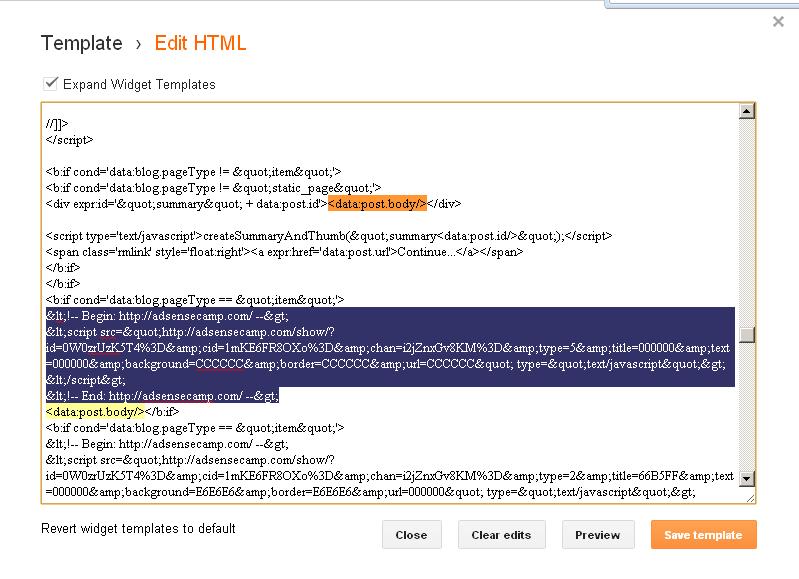Close the dialog with the X icon
This screenshot has width=799, height=579.
pyautogui.click(x=778, y=21)
